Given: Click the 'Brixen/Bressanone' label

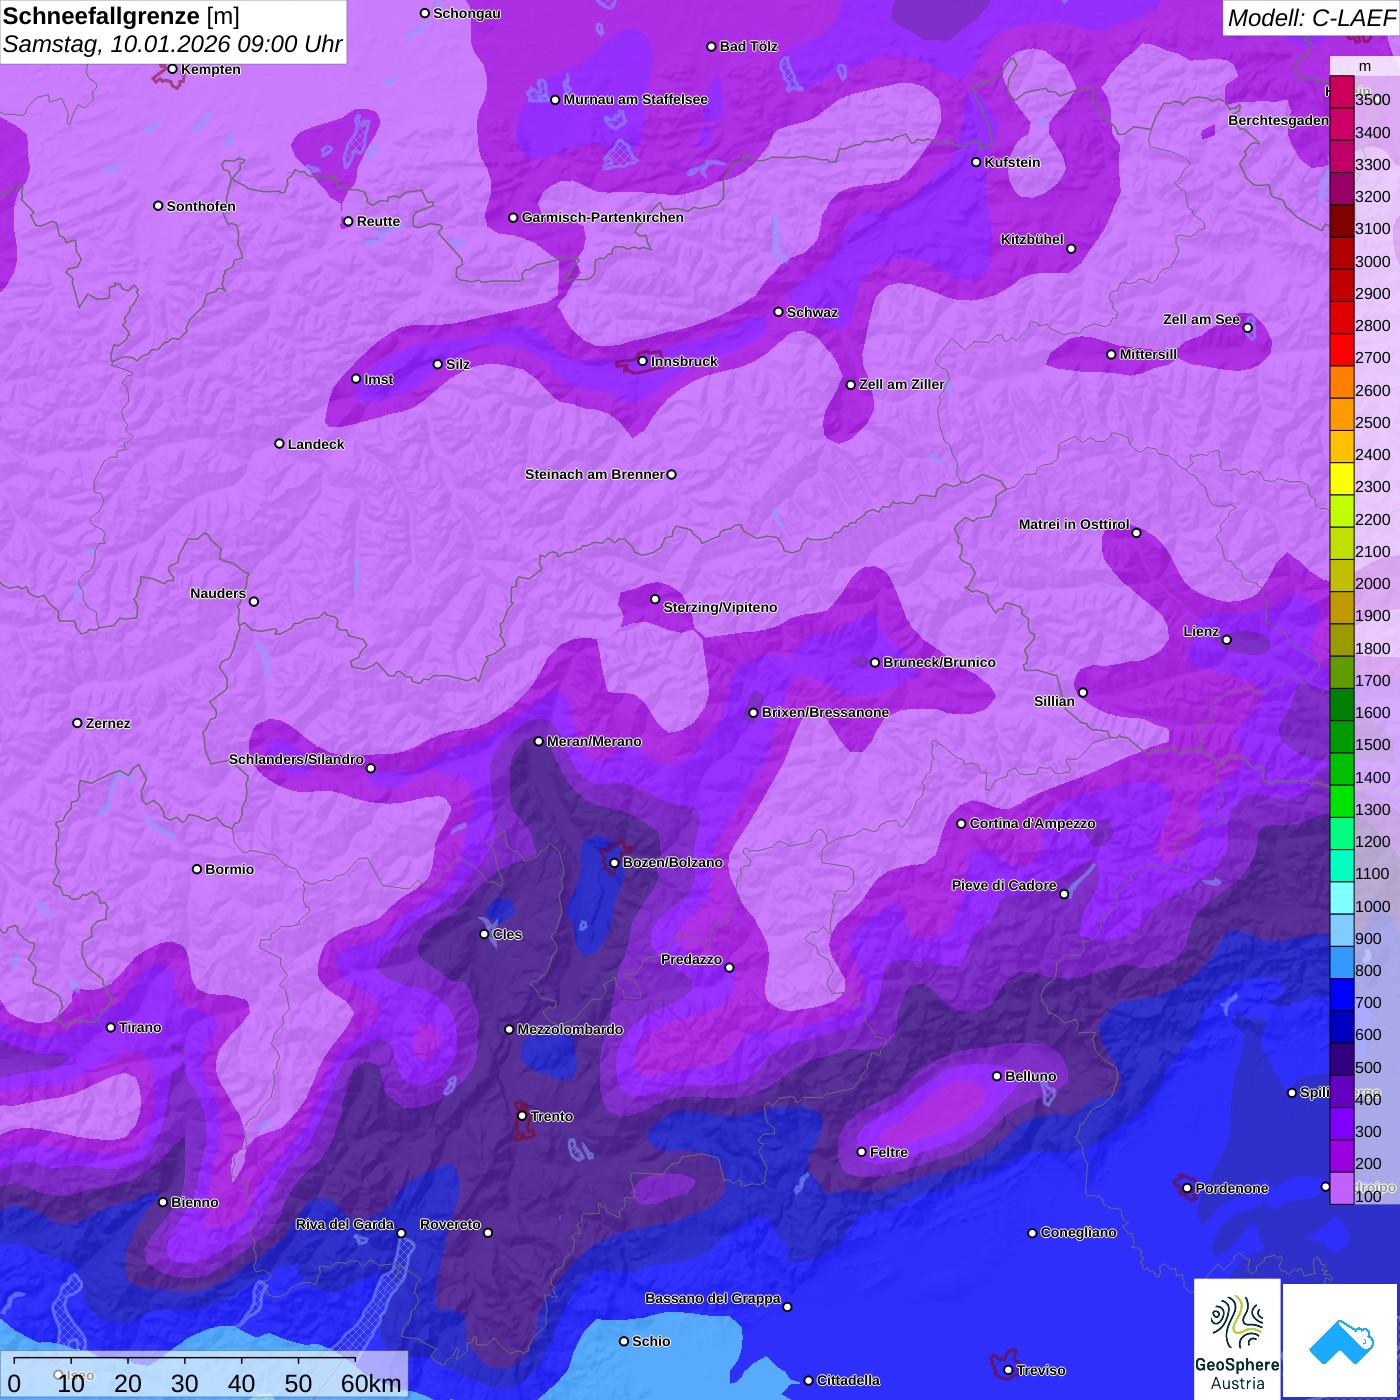Looking at the screenshot, I should 825,712.
